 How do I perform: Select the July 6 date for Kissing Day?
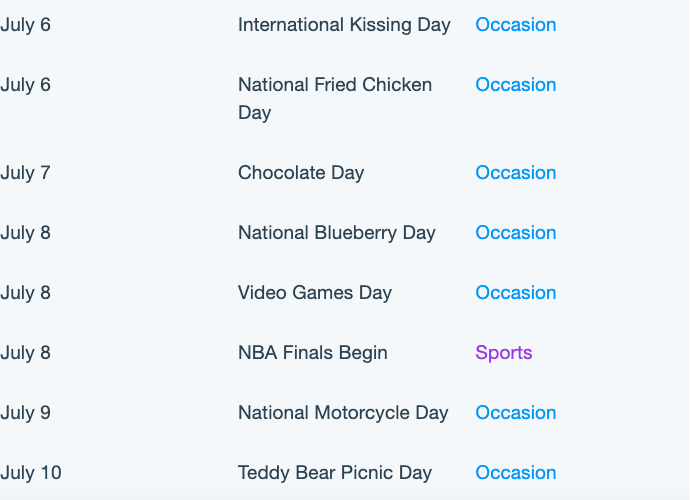[x=25, y=25]
